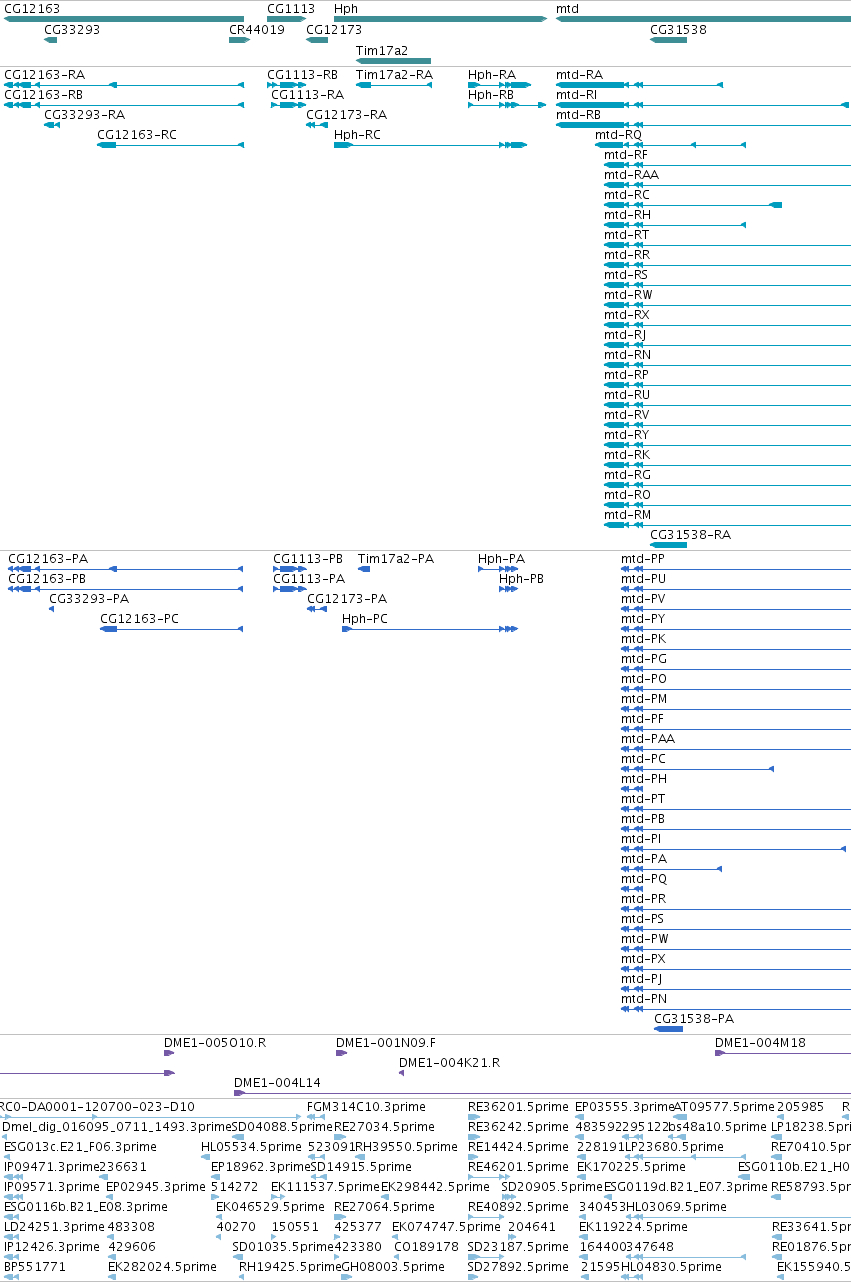The image size is (851, 1282).
Task: Open the mtd-PN protein label
Action: coord(644,999)
